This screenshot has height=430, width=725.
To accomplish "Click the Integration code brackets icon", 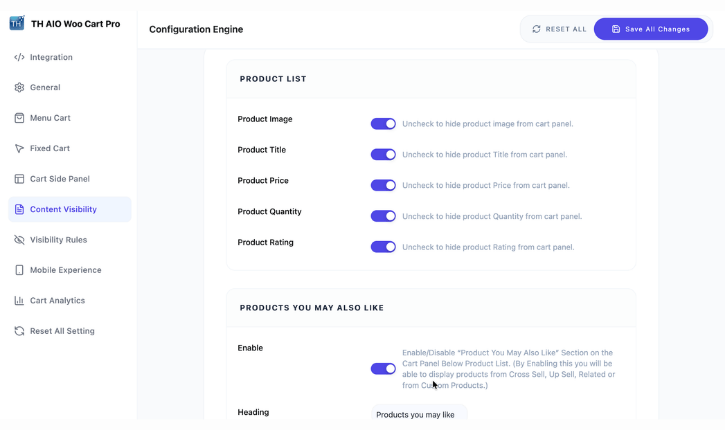I will (x=19, y=57).
